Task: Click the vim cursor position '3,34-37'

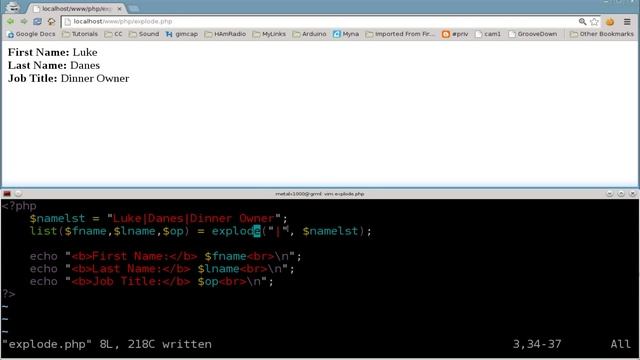Action: click(537, 344)
